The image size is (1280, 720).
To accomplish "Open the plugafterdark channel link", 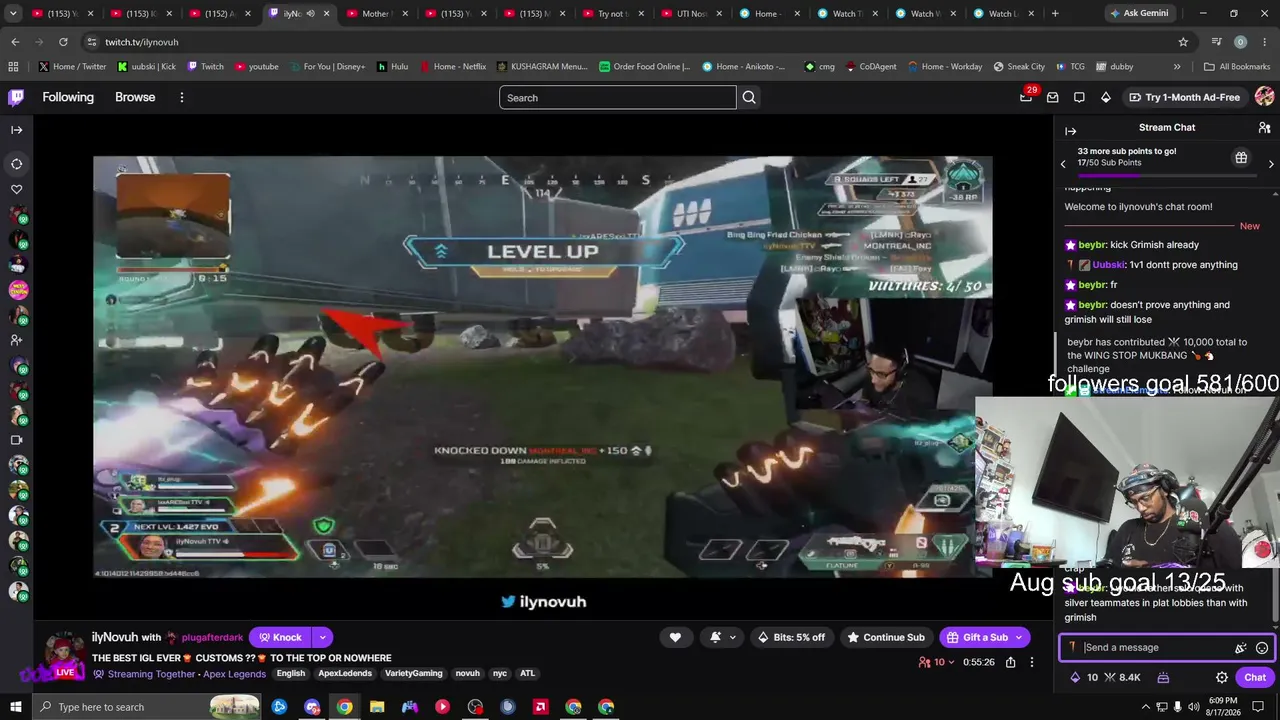I will pyautogui.click(x=212, y=637).
